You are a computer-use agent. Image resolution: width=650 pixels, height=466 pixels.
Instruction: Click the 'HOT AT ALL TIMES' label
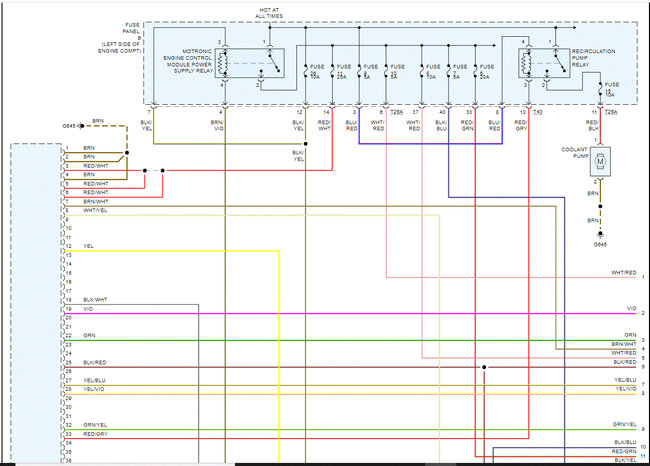[x=269, y=13]
